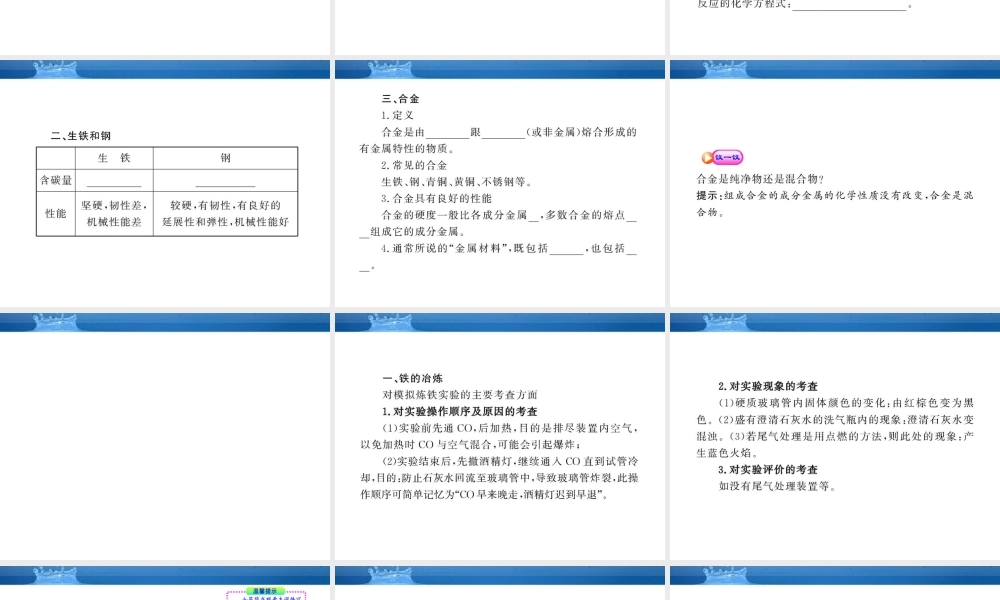Select the heading 一、铁的冶炼
The width and height of the screenshot is (1000, 600).
(x=412, y=378)
